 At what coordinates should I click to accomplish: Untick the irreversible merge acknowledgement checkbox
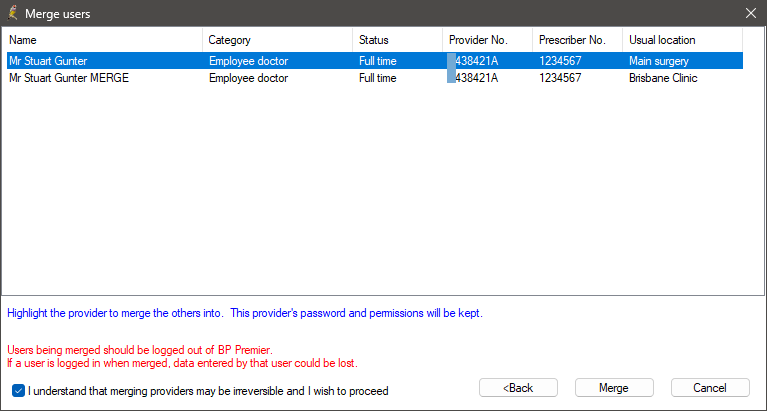click(x=18, y=391)
